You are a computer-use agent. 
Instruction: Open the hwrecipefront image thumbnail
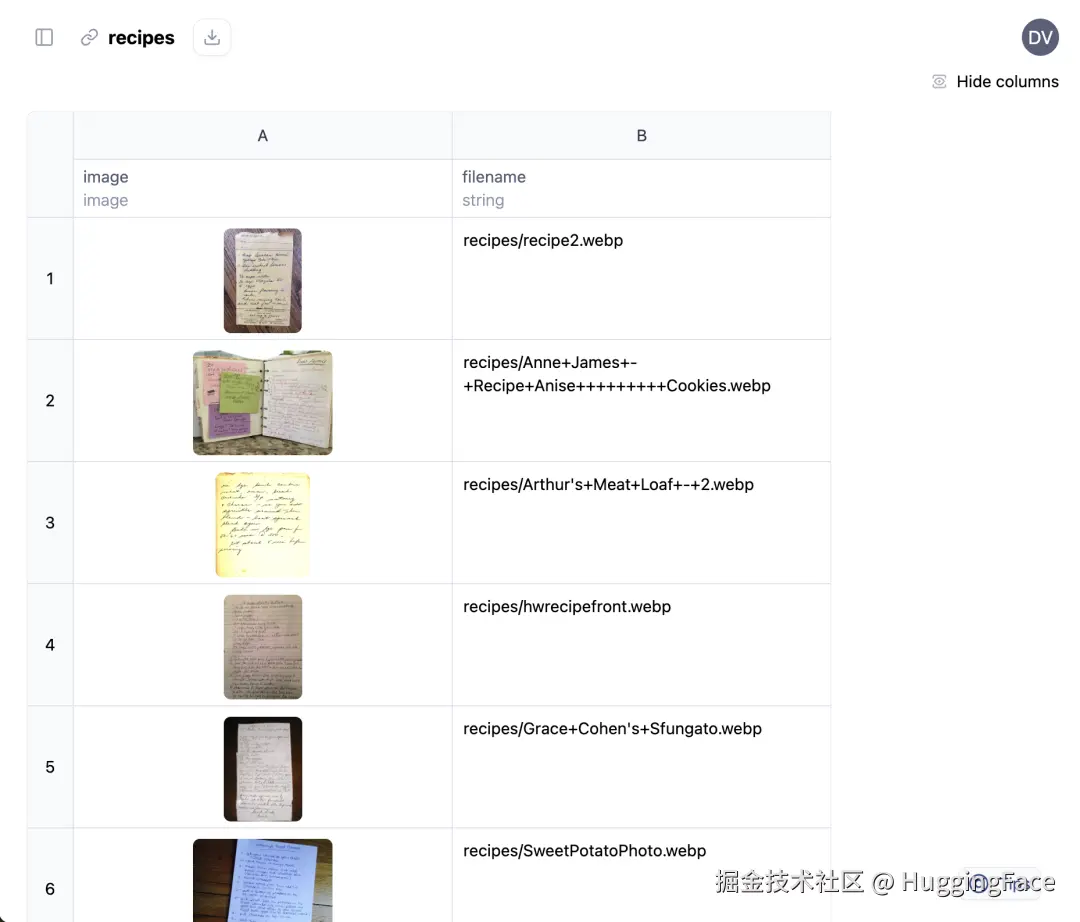coord(262,647)
